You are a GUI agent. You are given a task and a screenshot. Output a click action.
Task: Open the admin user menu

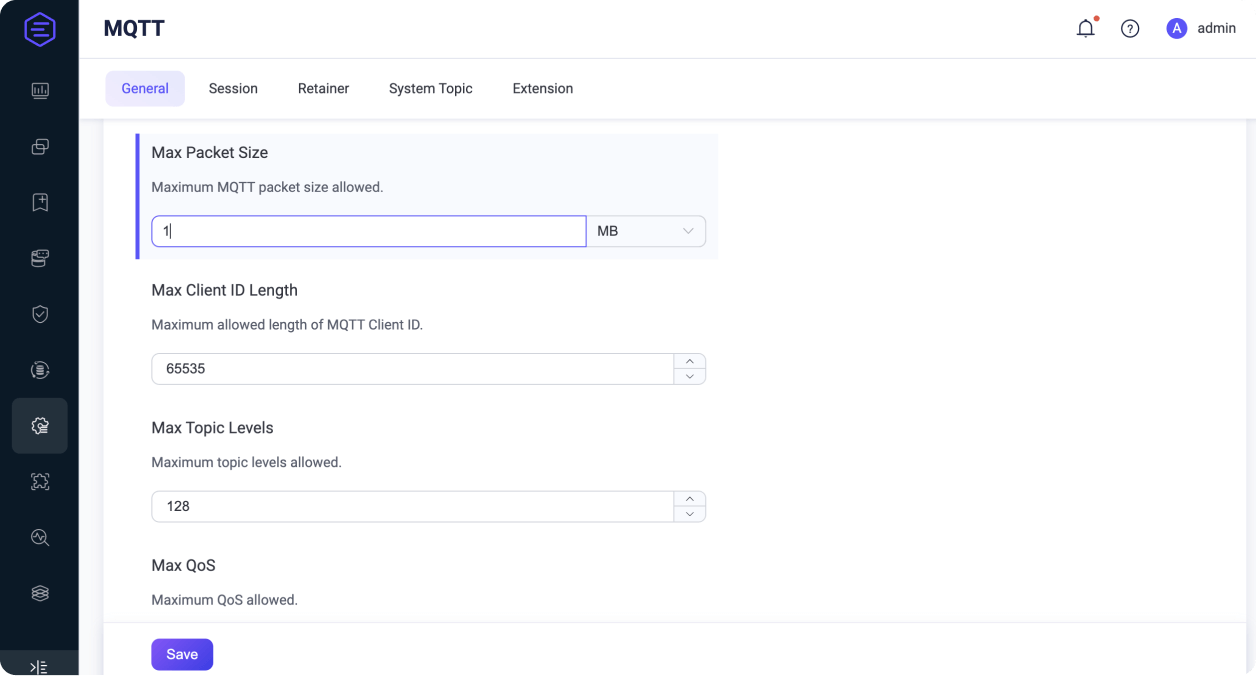[1202, 29]
